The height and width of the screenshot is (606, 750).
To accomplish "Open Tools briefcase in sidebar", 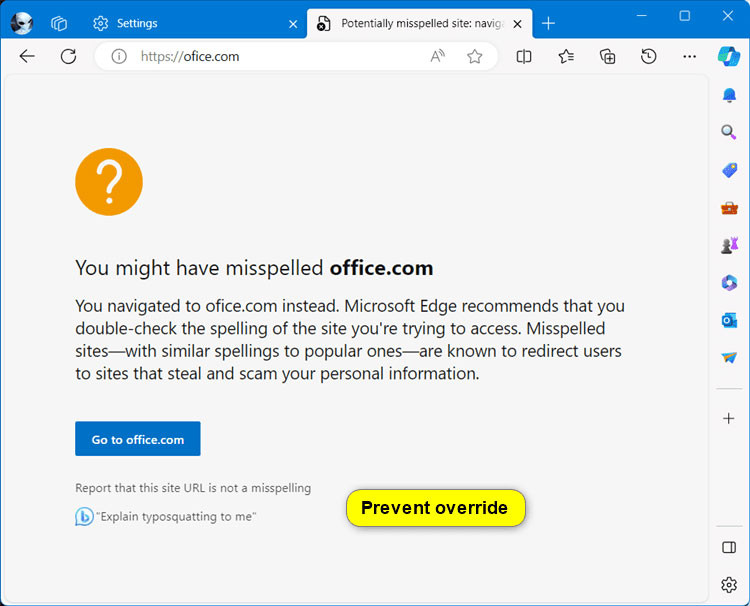I will [x=729, y=208].
